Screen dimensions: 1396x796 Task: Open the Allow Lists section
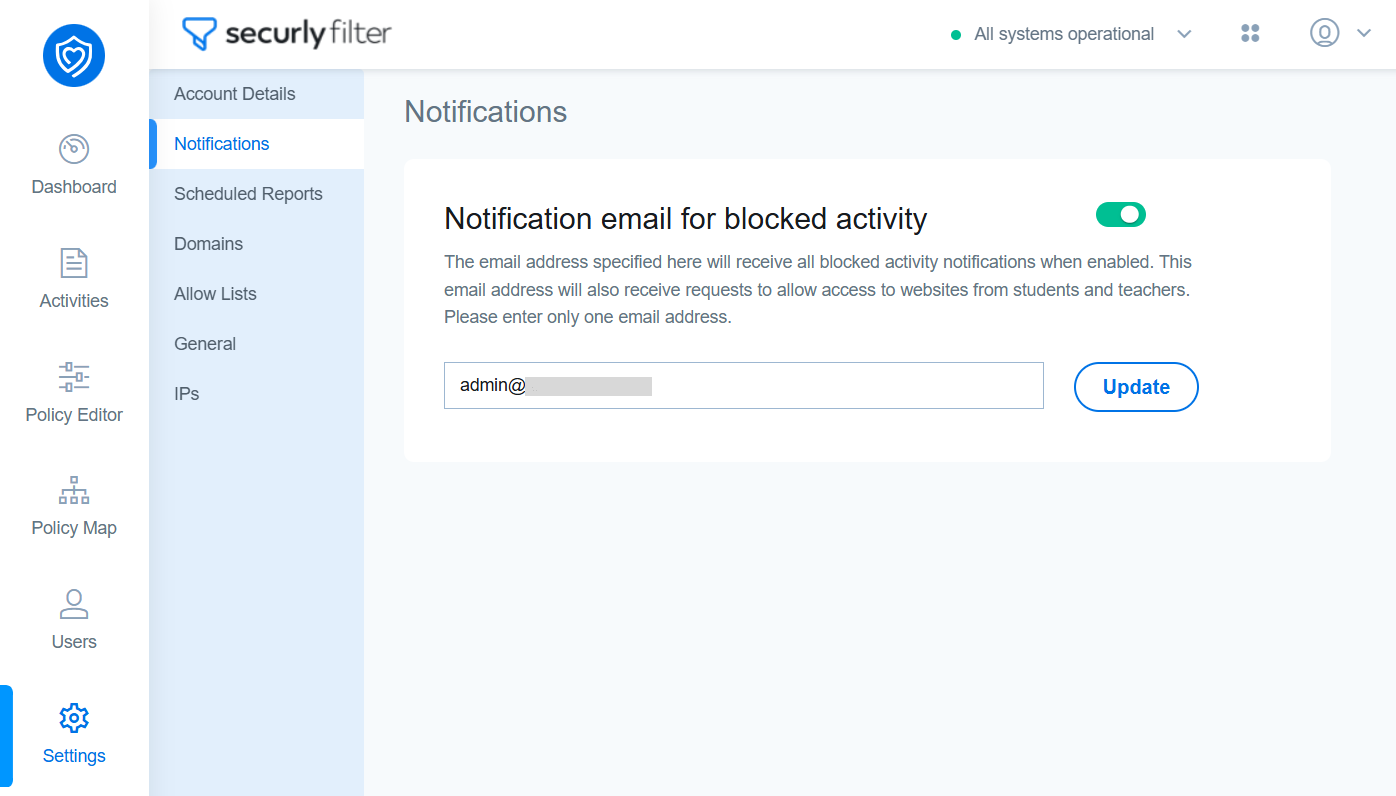(x=215, y=294)
